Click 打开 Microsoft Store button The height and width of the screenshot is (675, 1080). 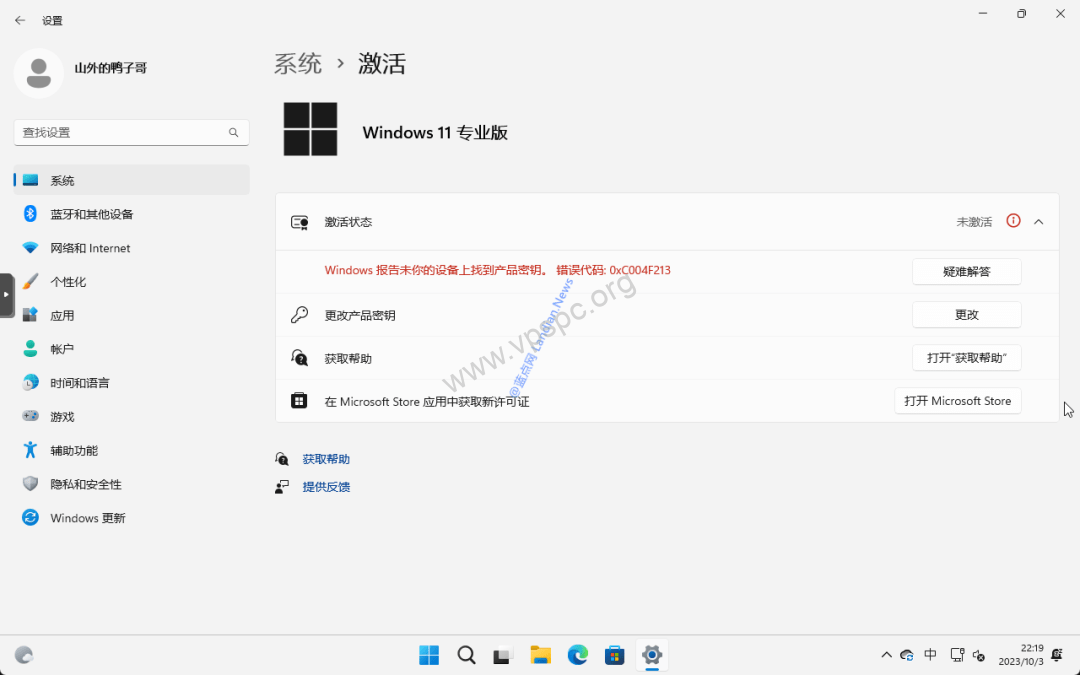(x=957, y=401)
